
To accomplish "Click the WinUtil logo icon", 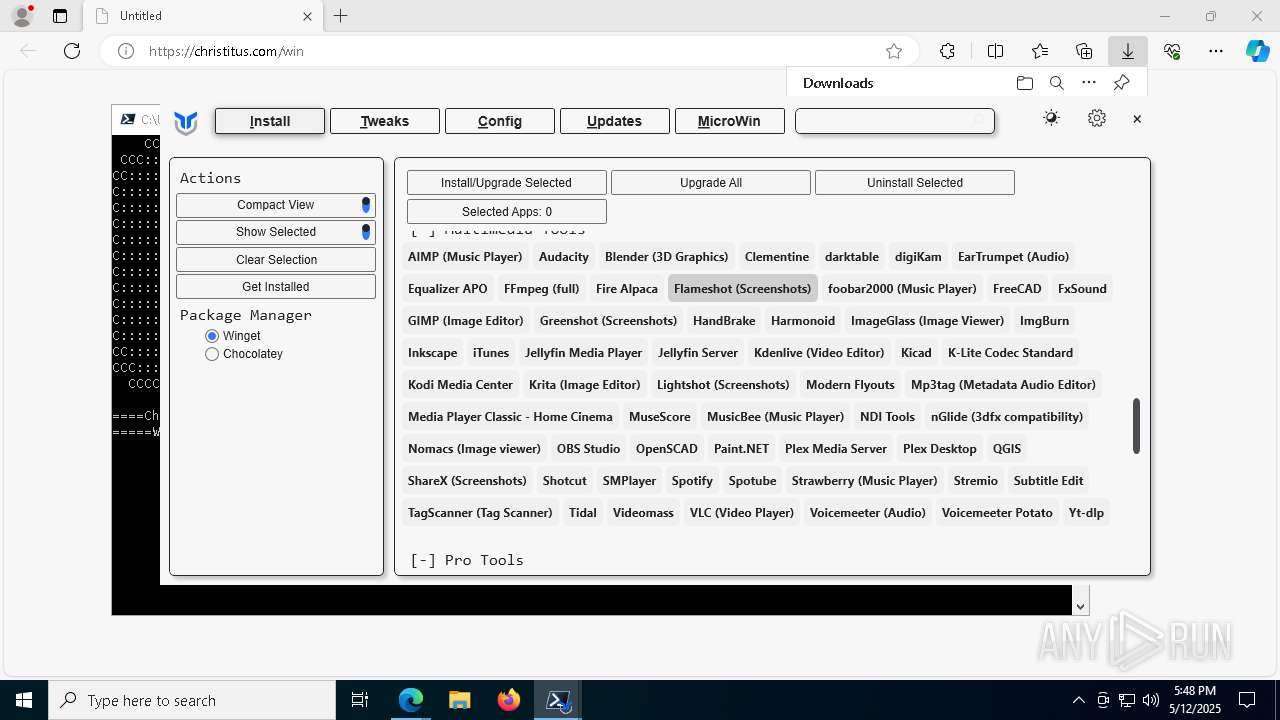I will click(186, 122).
